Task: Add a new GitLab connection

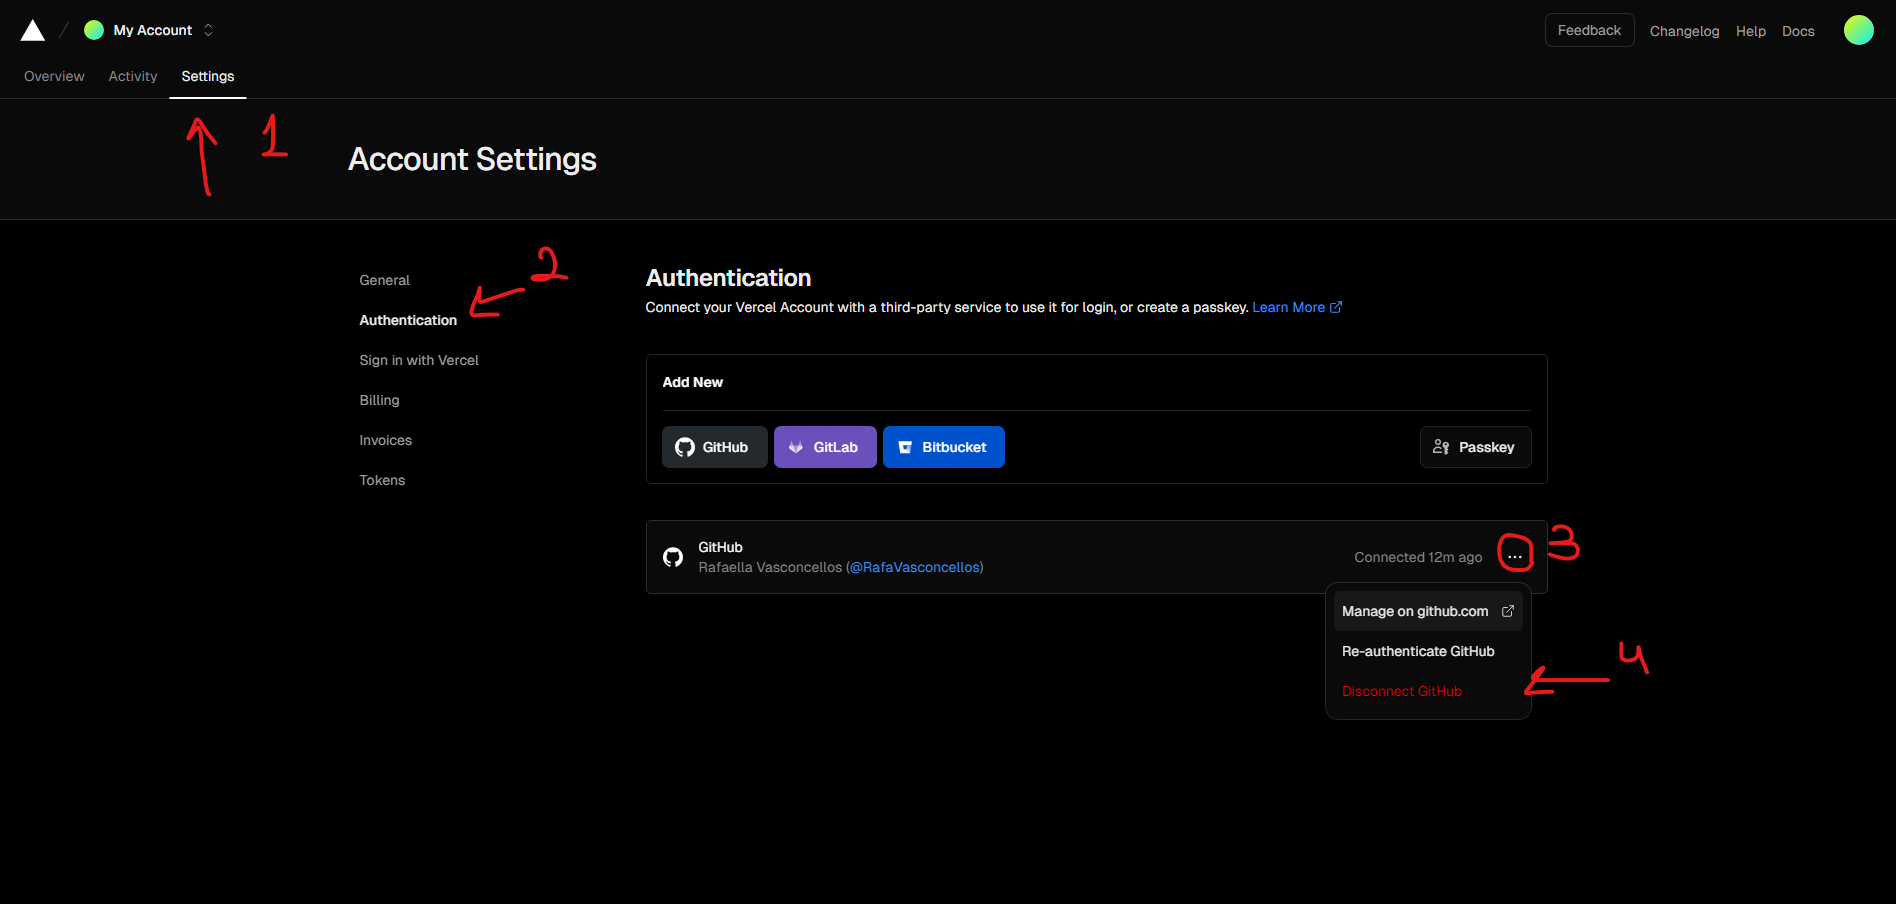Action: 825,447
